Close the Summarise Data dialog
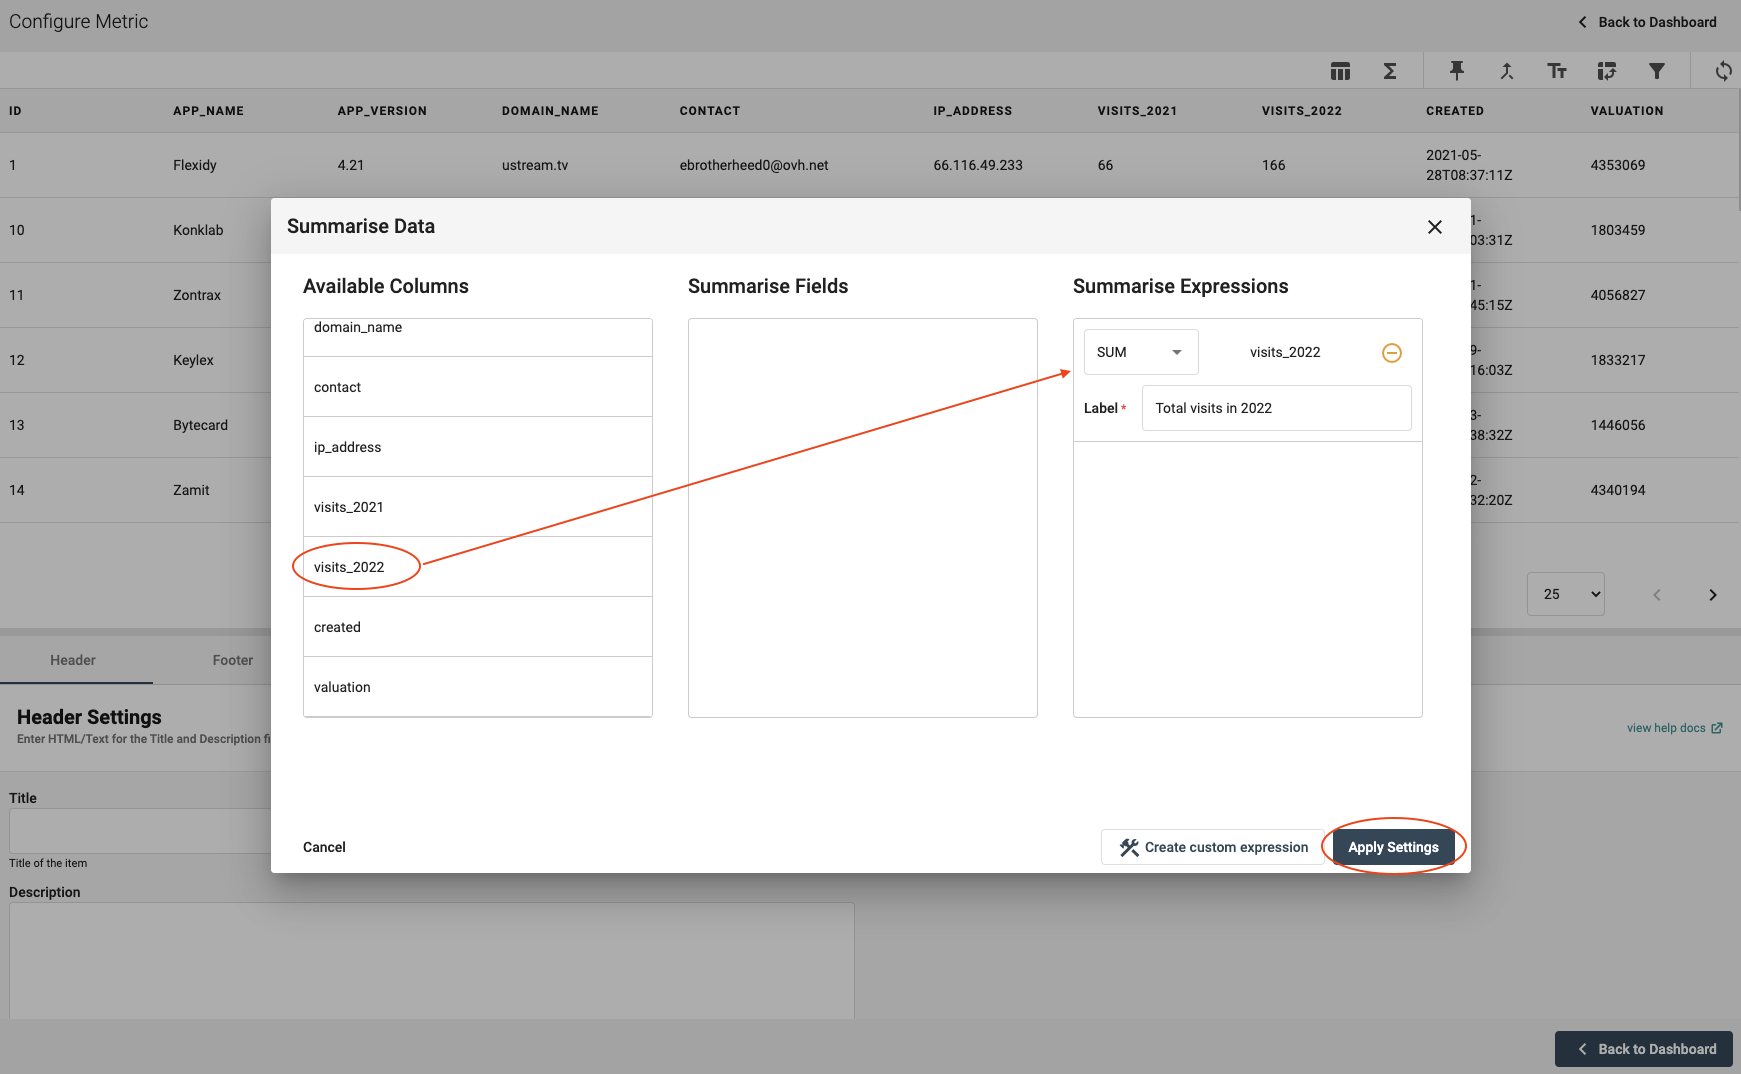Screen dimensions: 1741x1074 (x=1434, y=227)
